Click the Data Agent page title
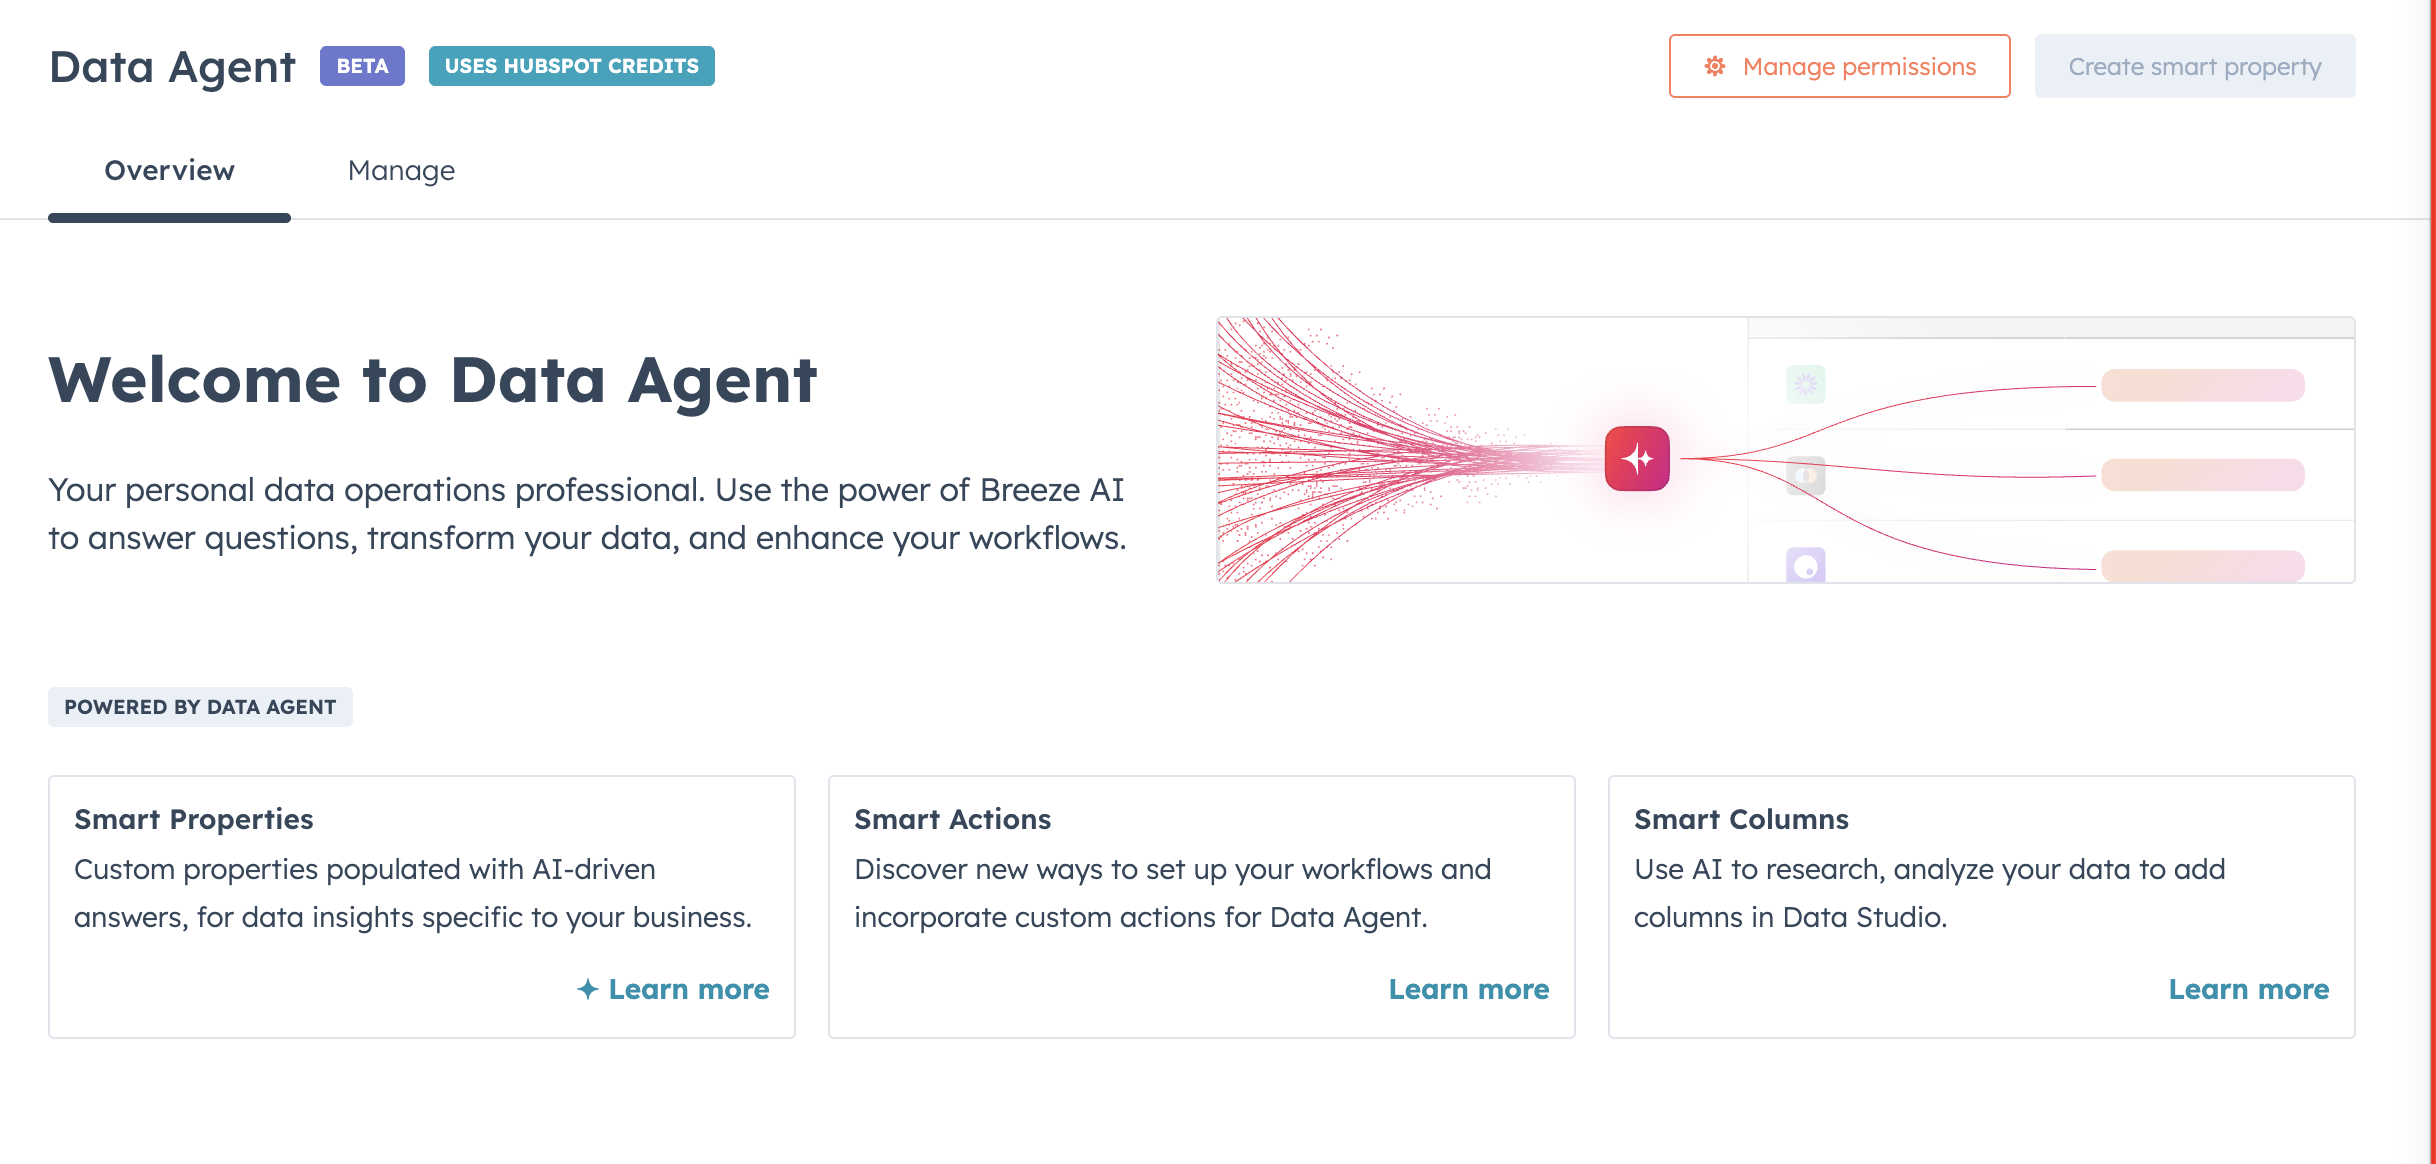This screenshot has height=1164, width=2436. (x=172, y=66)
